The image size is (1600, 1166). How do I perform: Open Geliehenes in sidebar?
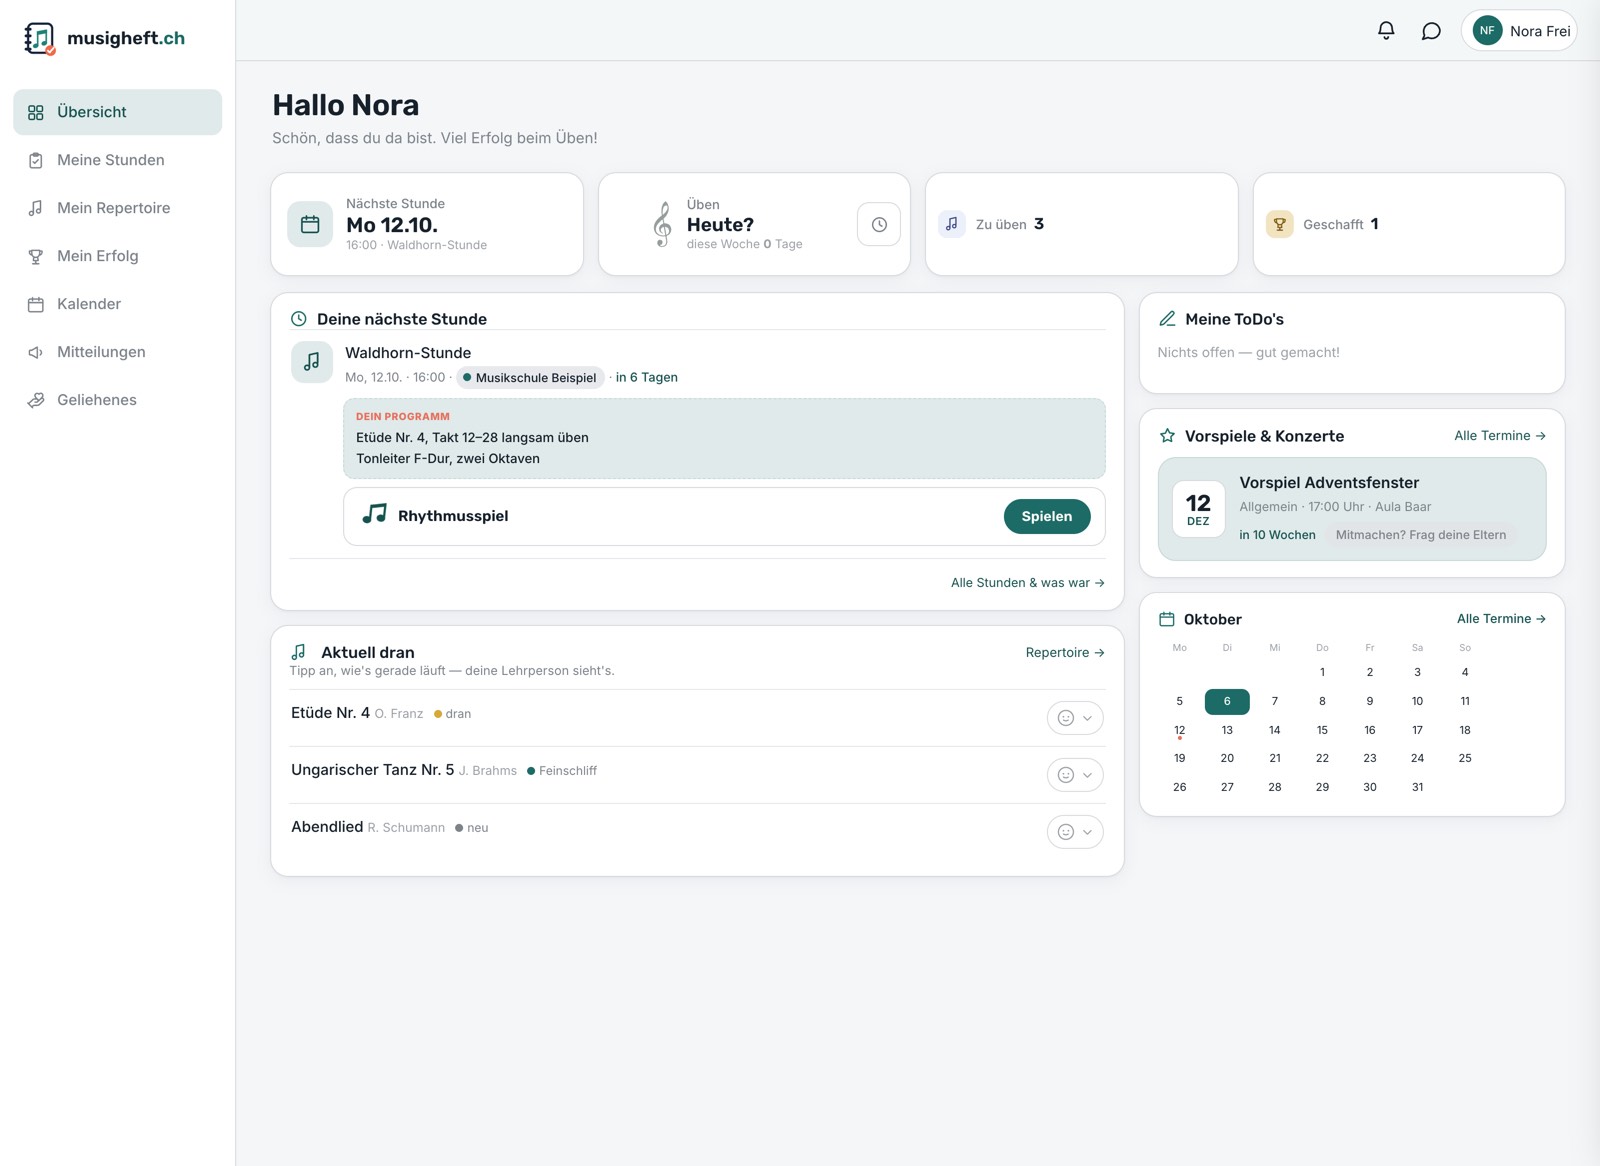coord(118,400)
